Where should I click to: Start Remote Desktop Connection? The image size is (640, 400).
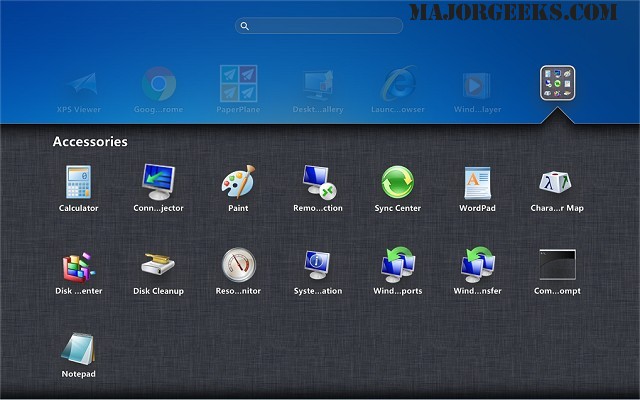tap(319, 182)
